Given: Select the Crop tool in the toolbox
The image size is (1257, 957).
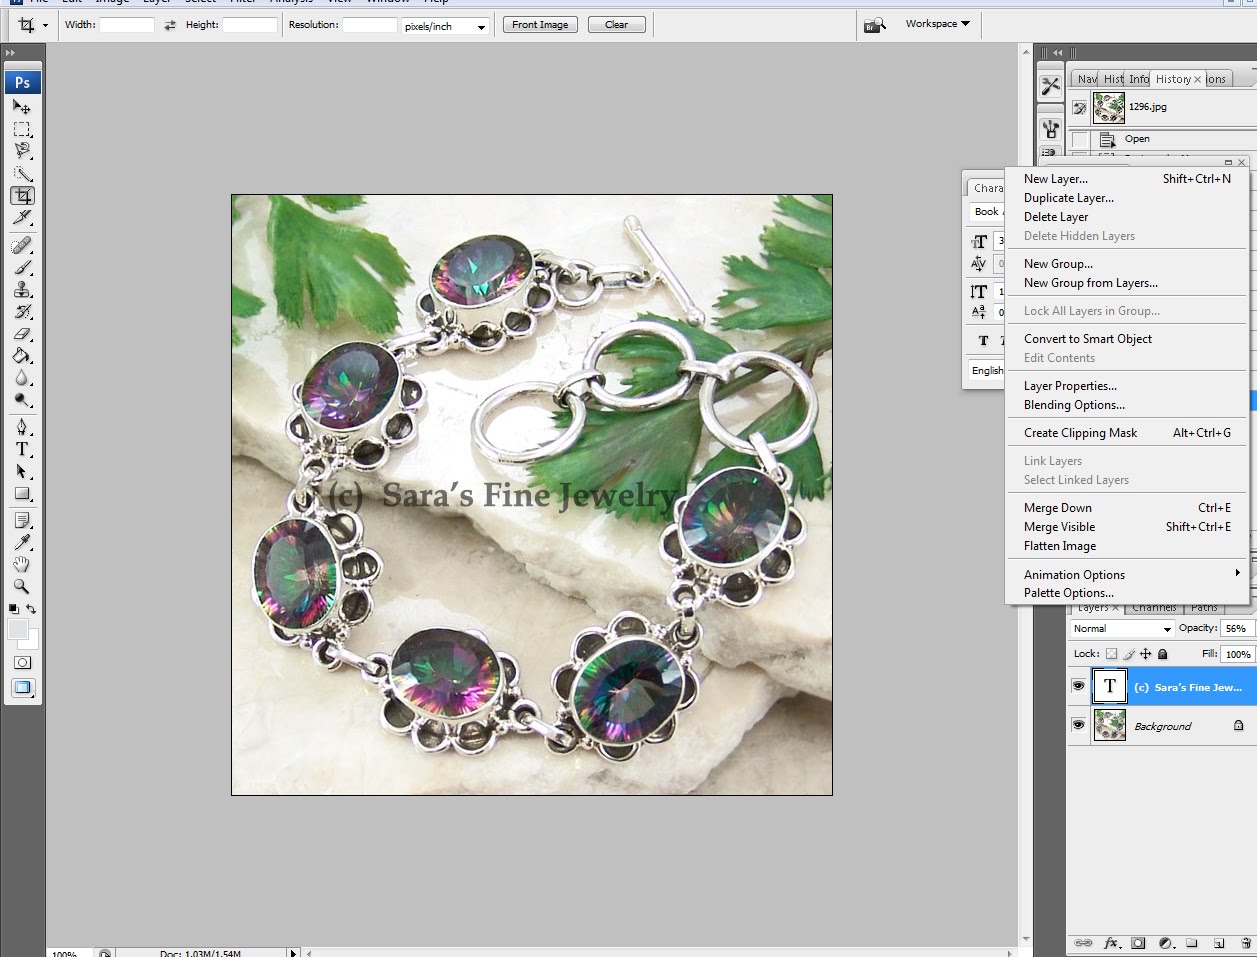Looking at the screenshot, I should coord(22,195).
